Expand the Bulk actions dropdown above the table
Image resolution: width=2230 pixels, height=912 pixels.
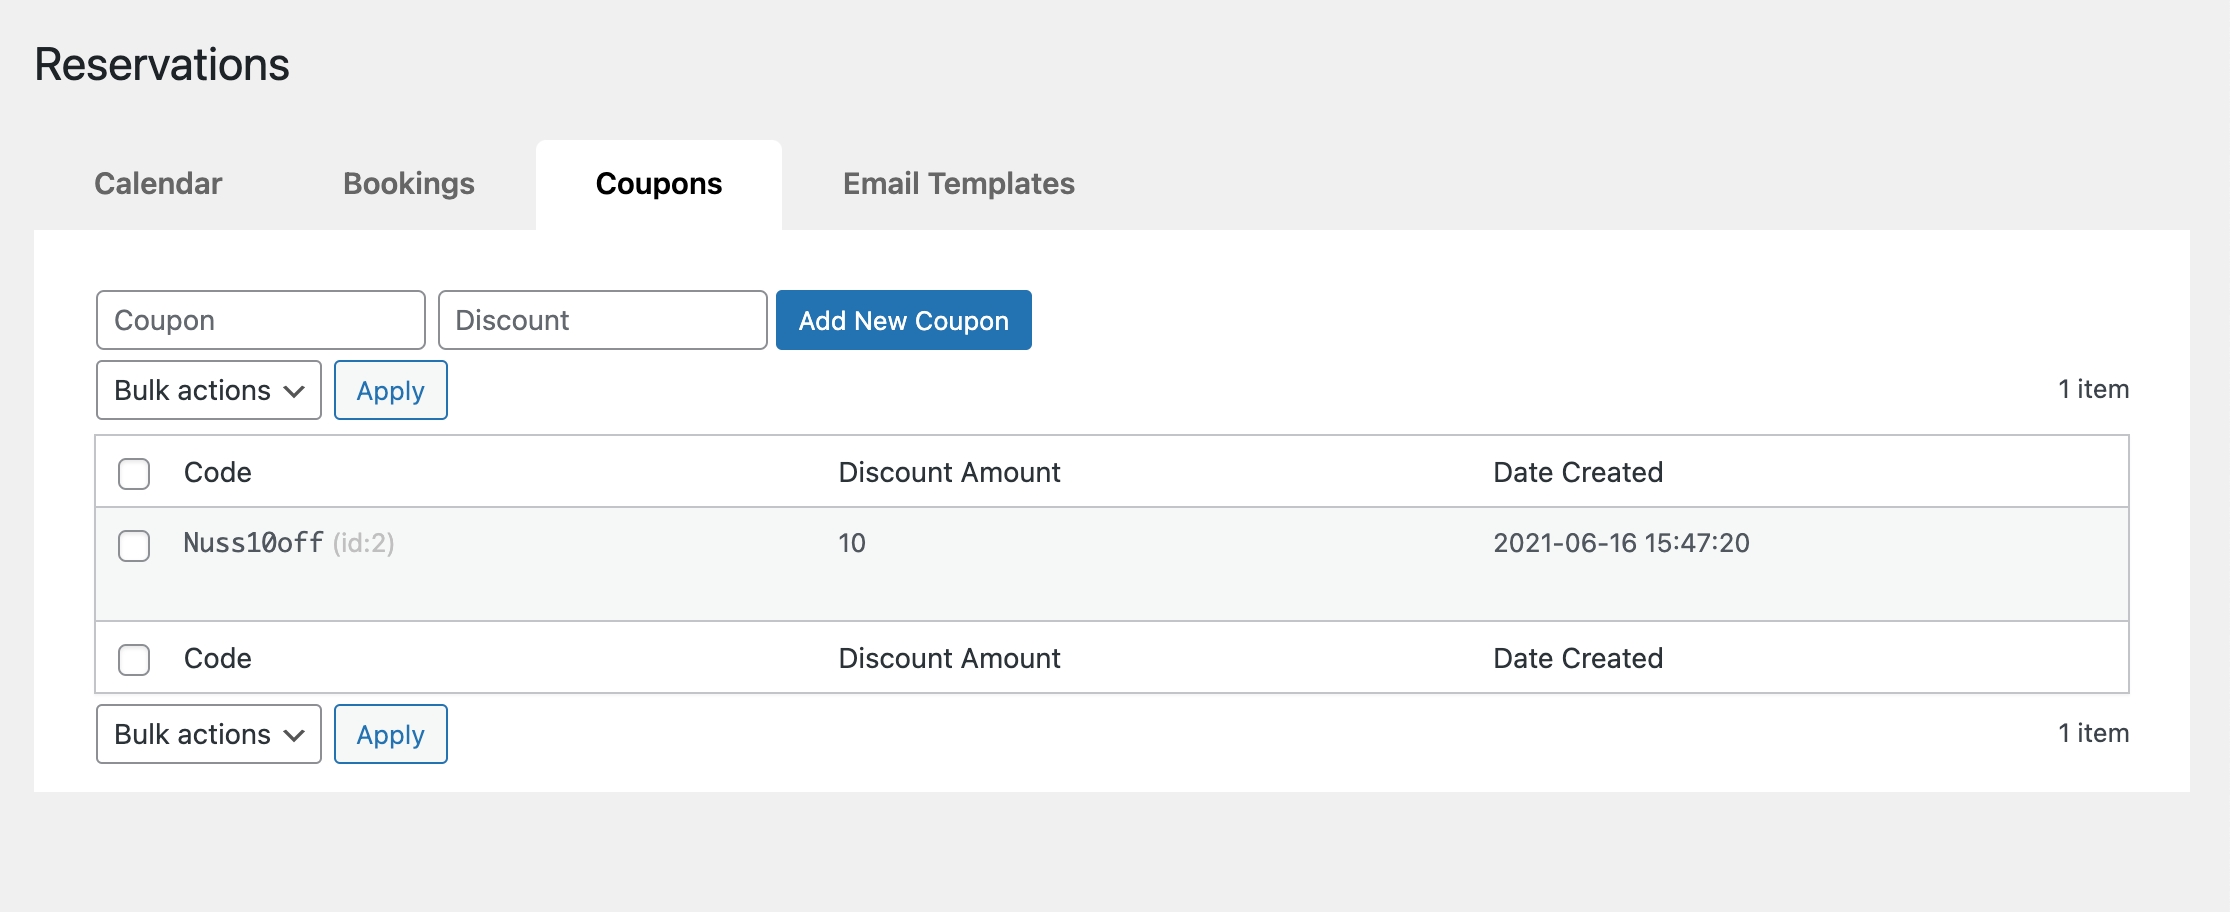pyautogui.click(x=208, y=390)
